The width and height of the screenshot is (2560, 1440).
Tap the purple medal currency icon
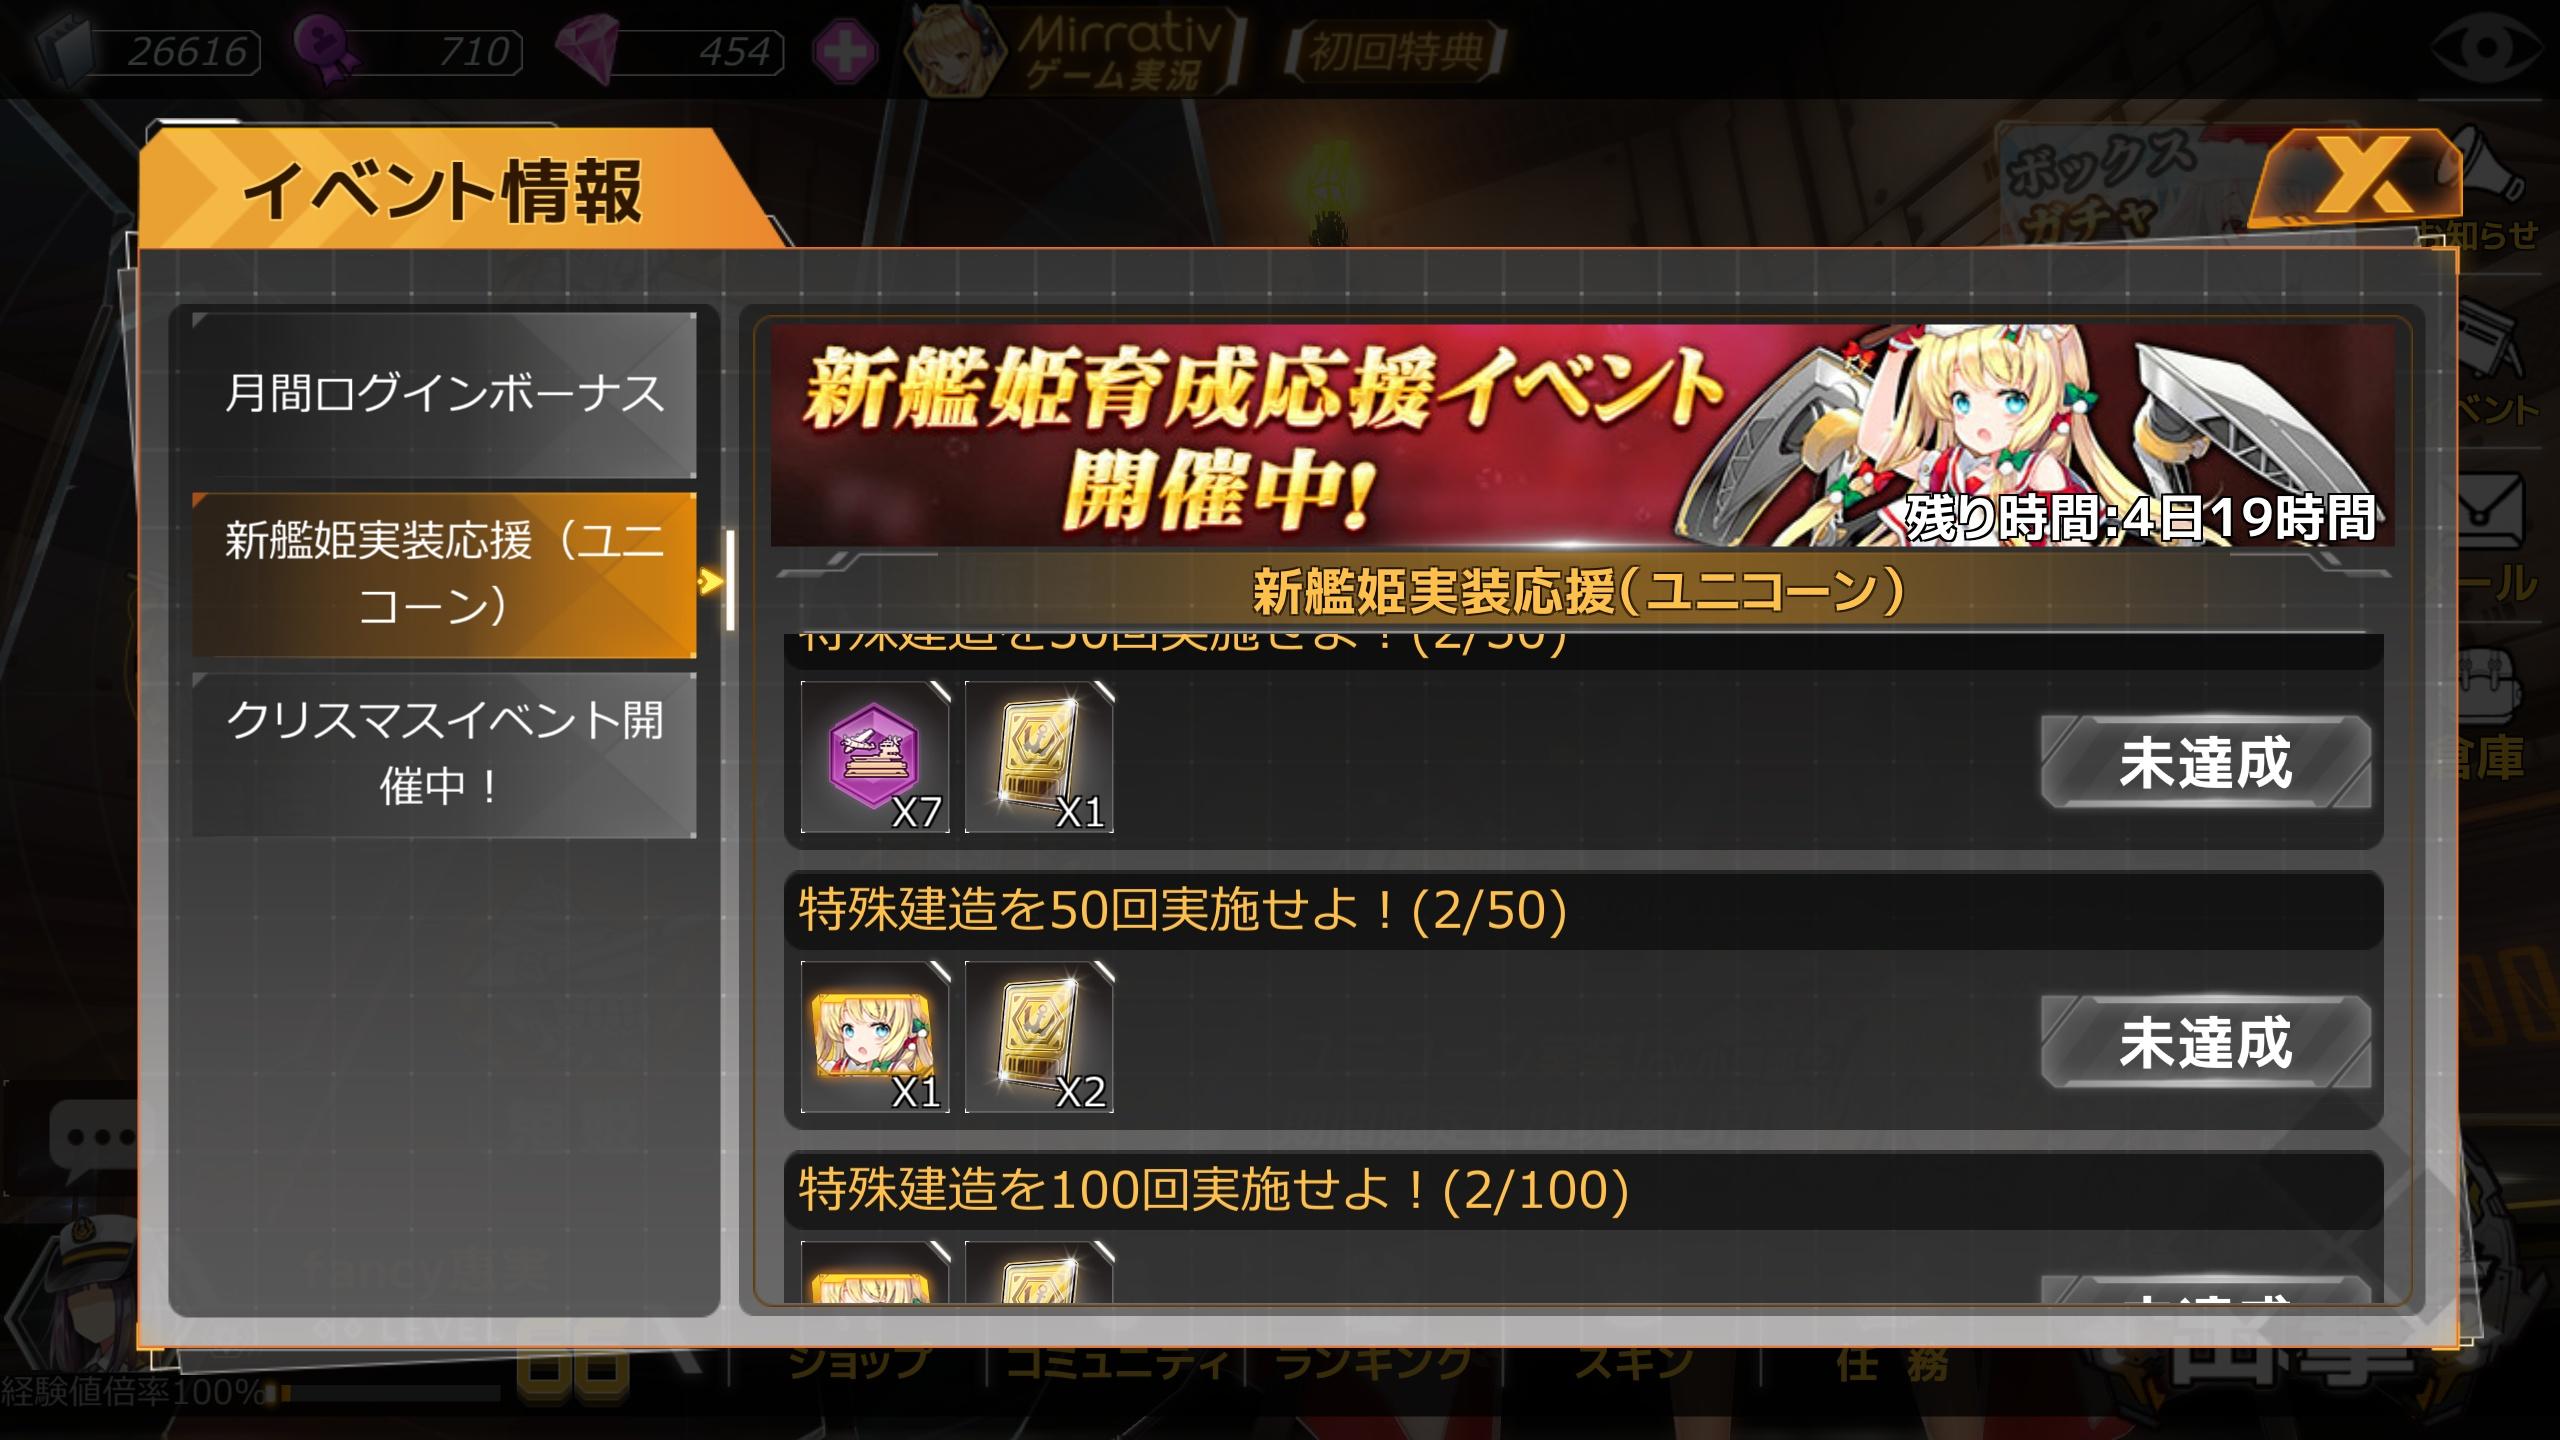point(329,50)
